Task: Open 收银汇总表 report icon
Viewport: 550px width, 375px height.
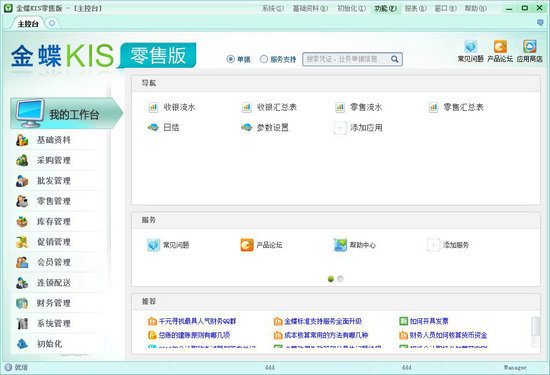Action: tap(247, 107)
